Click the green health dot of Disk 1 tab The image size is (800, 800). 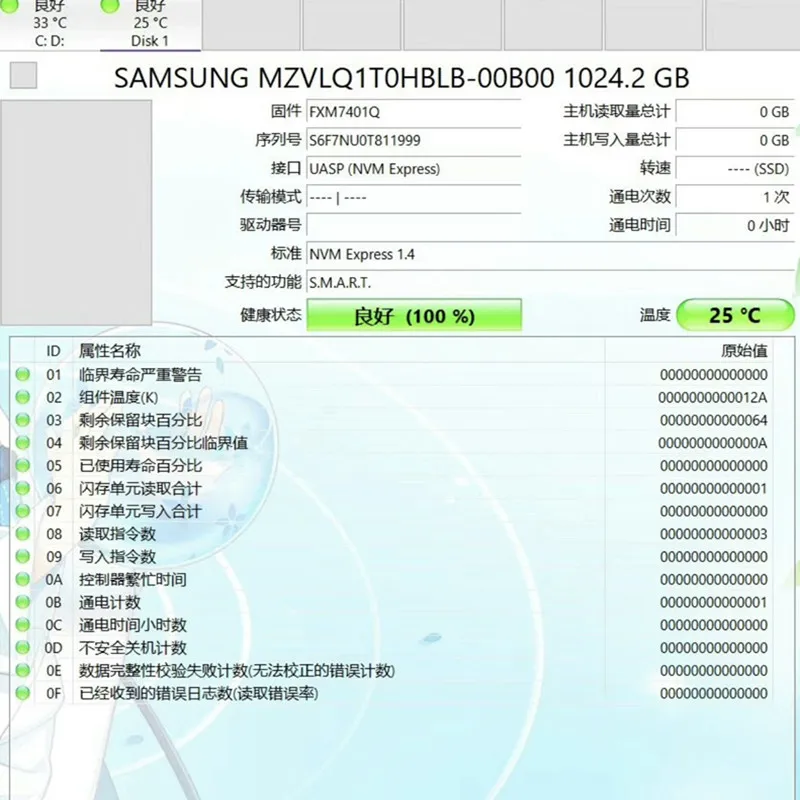[x=110, y=6]
